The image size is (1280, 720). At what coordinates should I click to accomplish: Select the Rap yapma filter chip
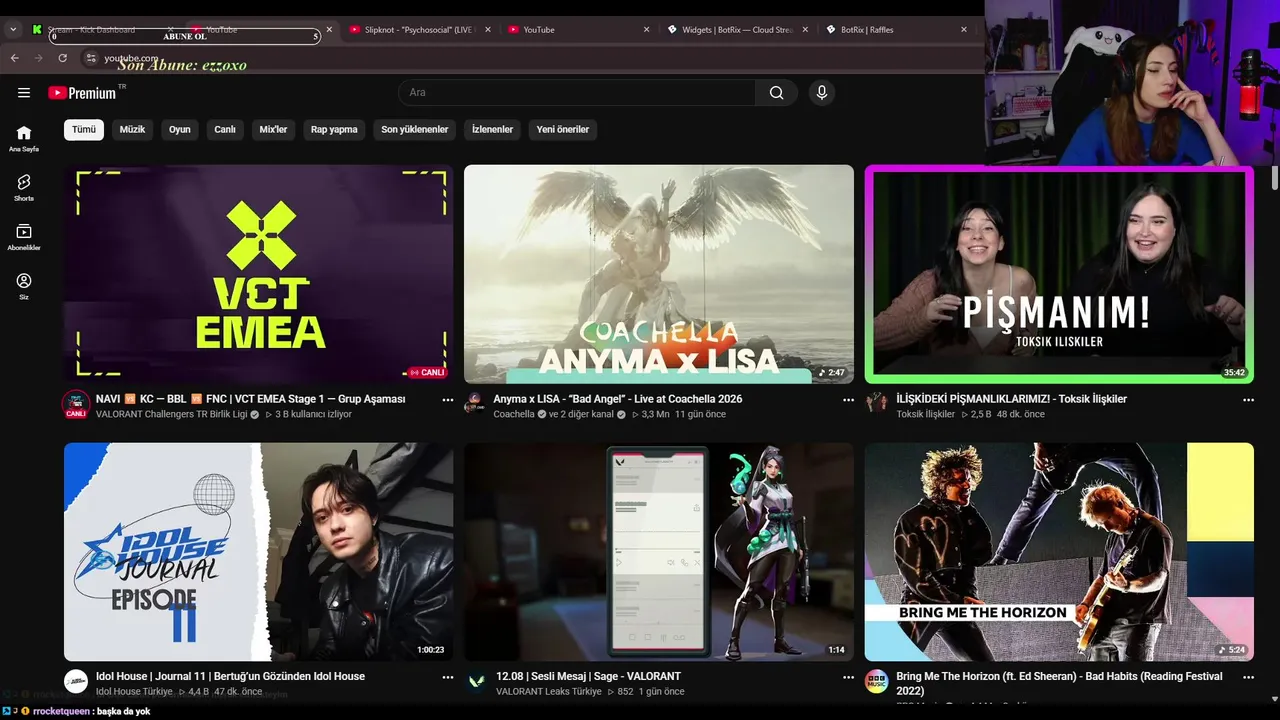point(334,130)
